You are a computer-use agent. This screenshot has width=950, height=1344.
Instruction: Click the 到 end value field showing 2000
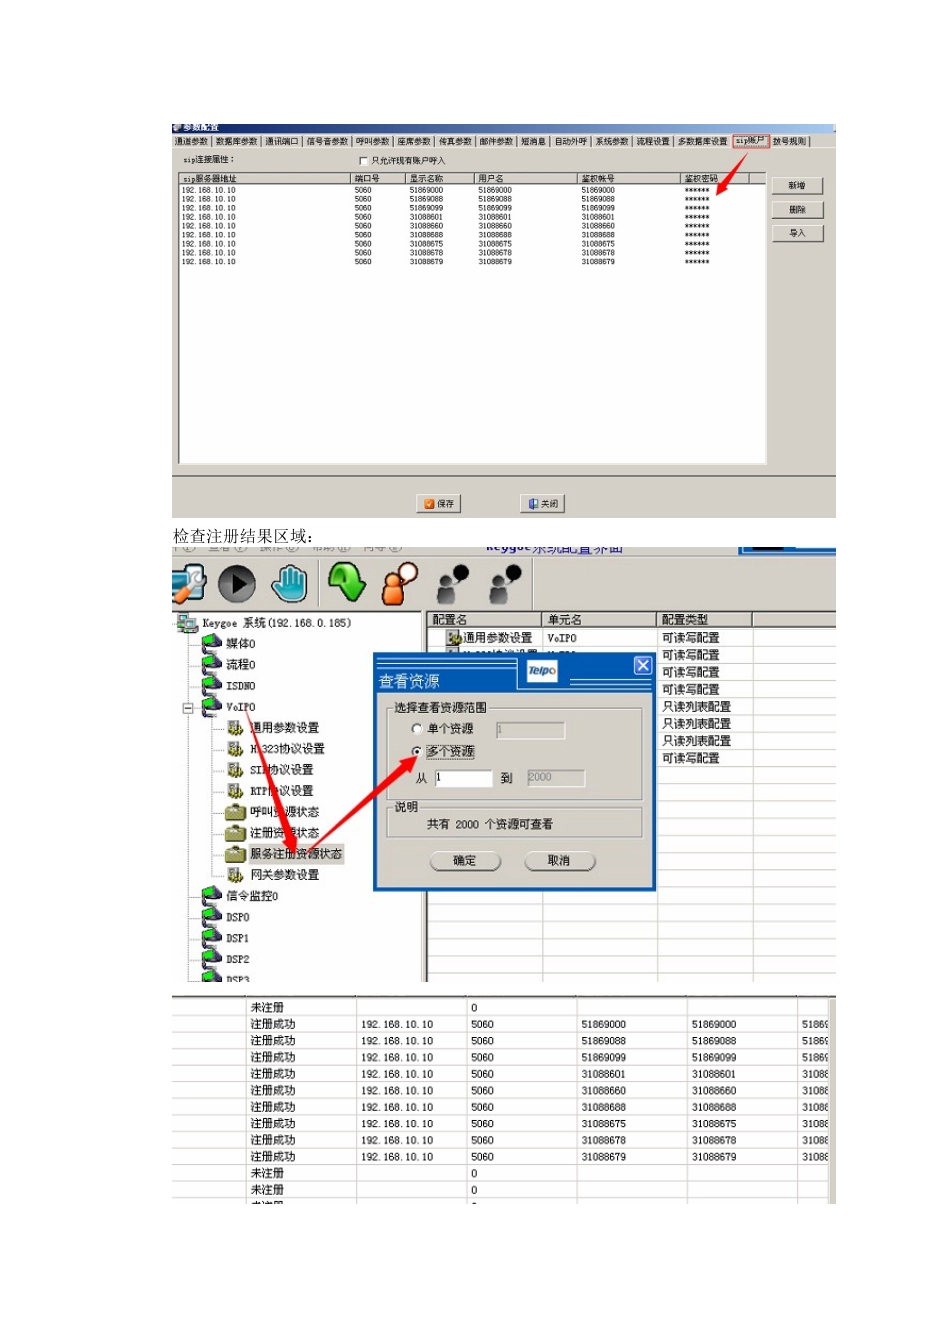(556, 778)
